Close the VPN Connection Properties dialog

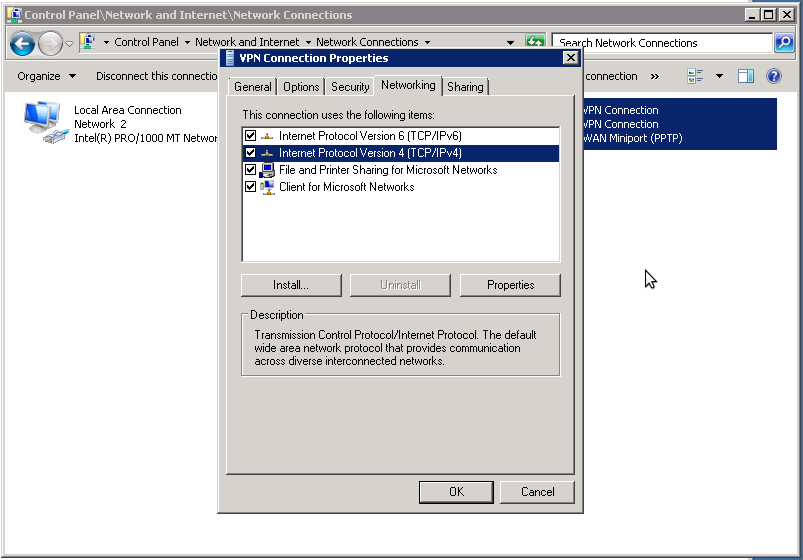click(x=570, y=58)
